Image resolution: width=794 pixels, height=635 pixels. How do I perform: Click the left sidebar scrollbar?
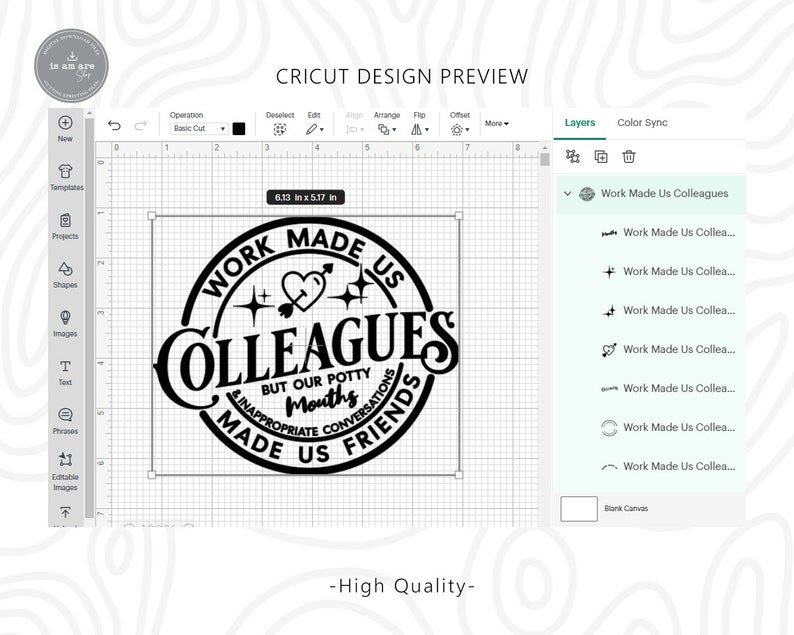click(x=89, y=318)
